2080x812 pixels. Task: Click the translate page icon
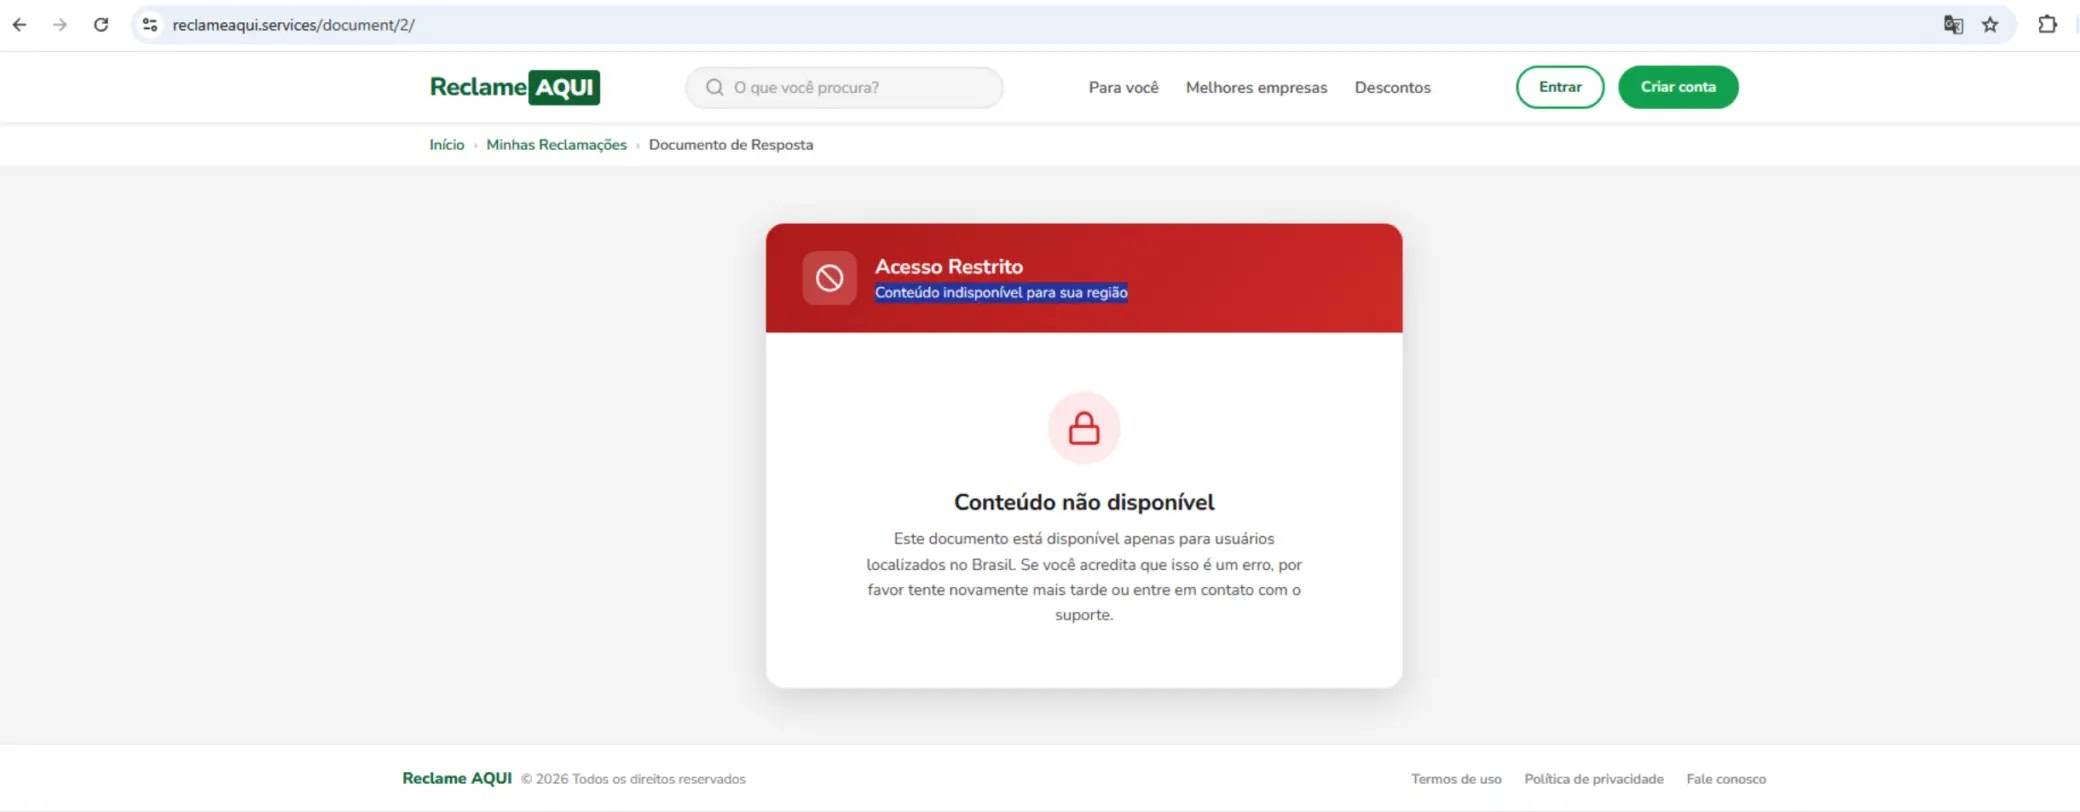pos(1953,25)
